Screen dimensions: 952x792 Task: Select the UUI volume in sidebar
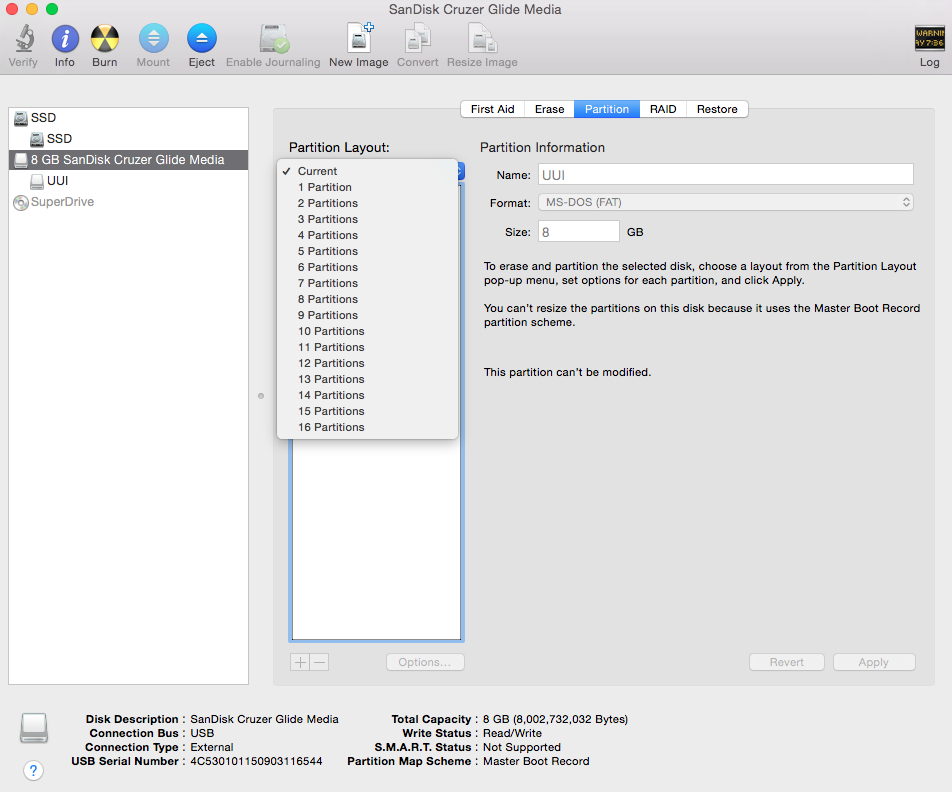coord(128,181)
